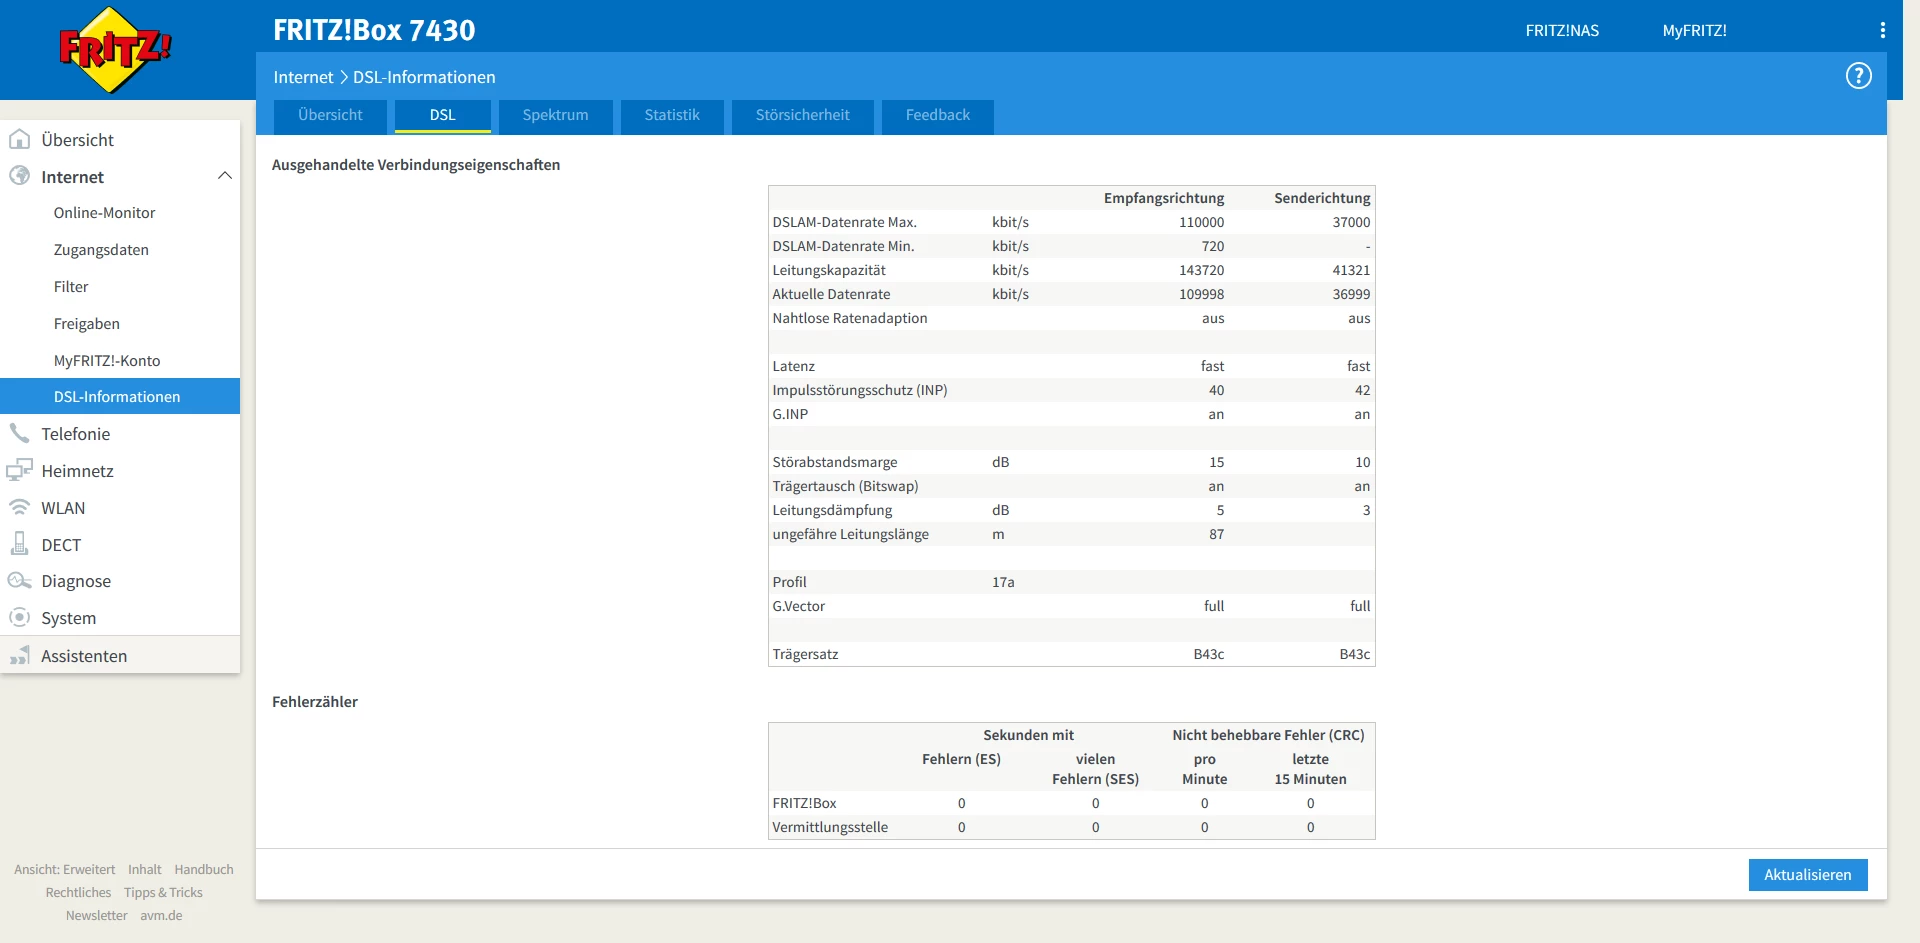Open the help question mark icon
1920x943 pixels.
pos(1858,76)
